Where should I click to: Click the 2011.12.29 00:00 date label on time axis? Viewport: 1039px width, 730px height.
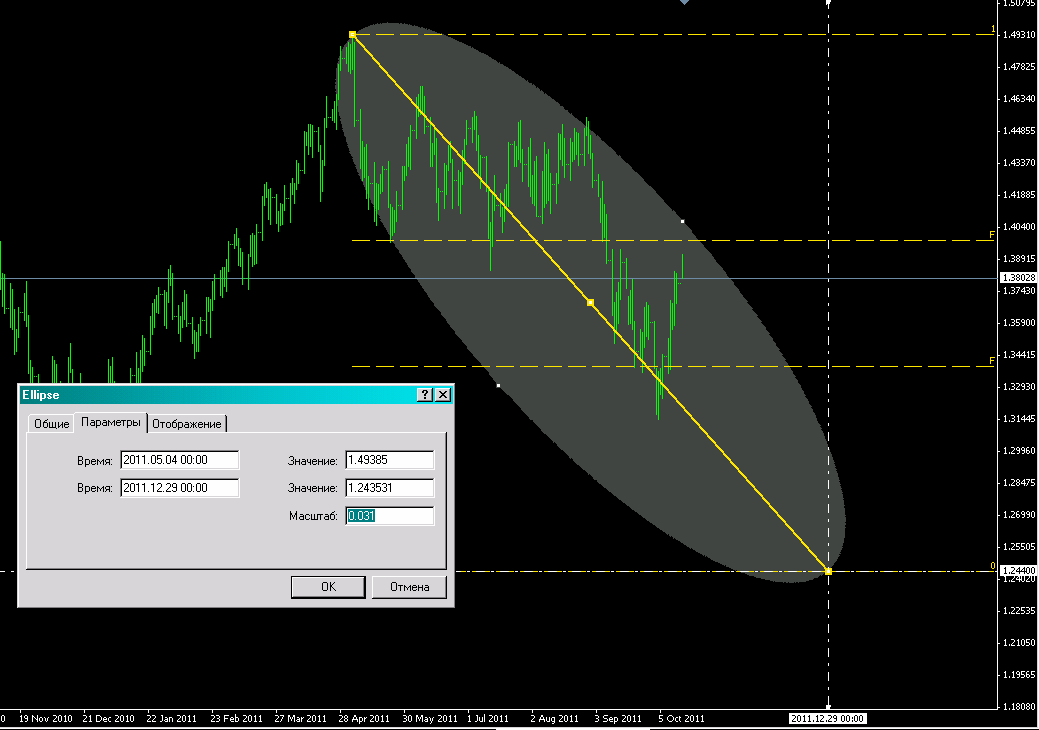[x=827, y=718]
